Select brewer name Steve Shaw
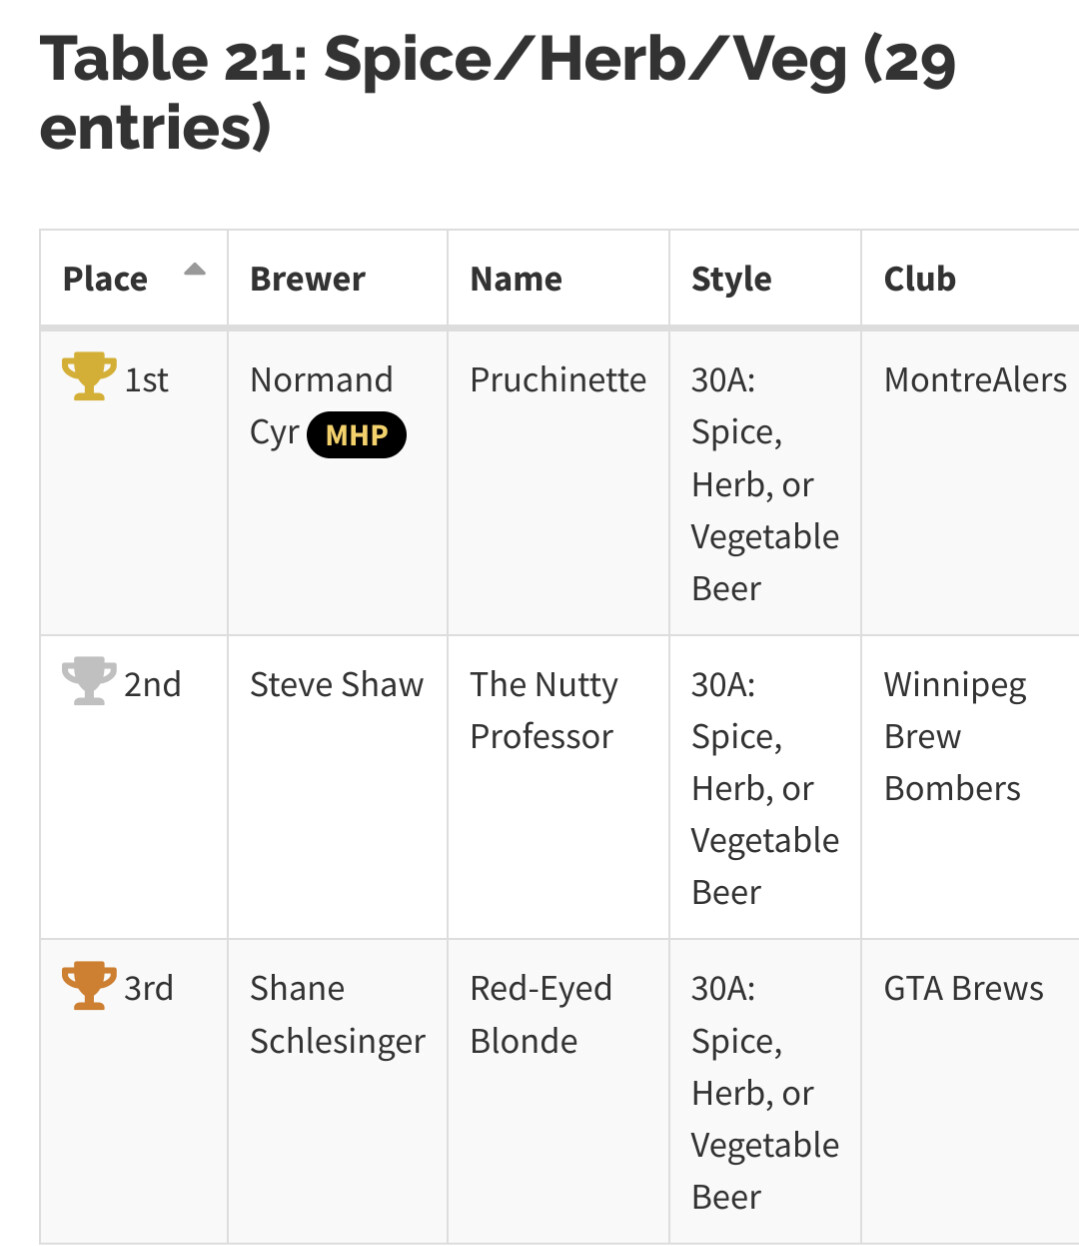Image resolution: width=1079 pixels, height=1246 pixels. click(x=336, y=685)
